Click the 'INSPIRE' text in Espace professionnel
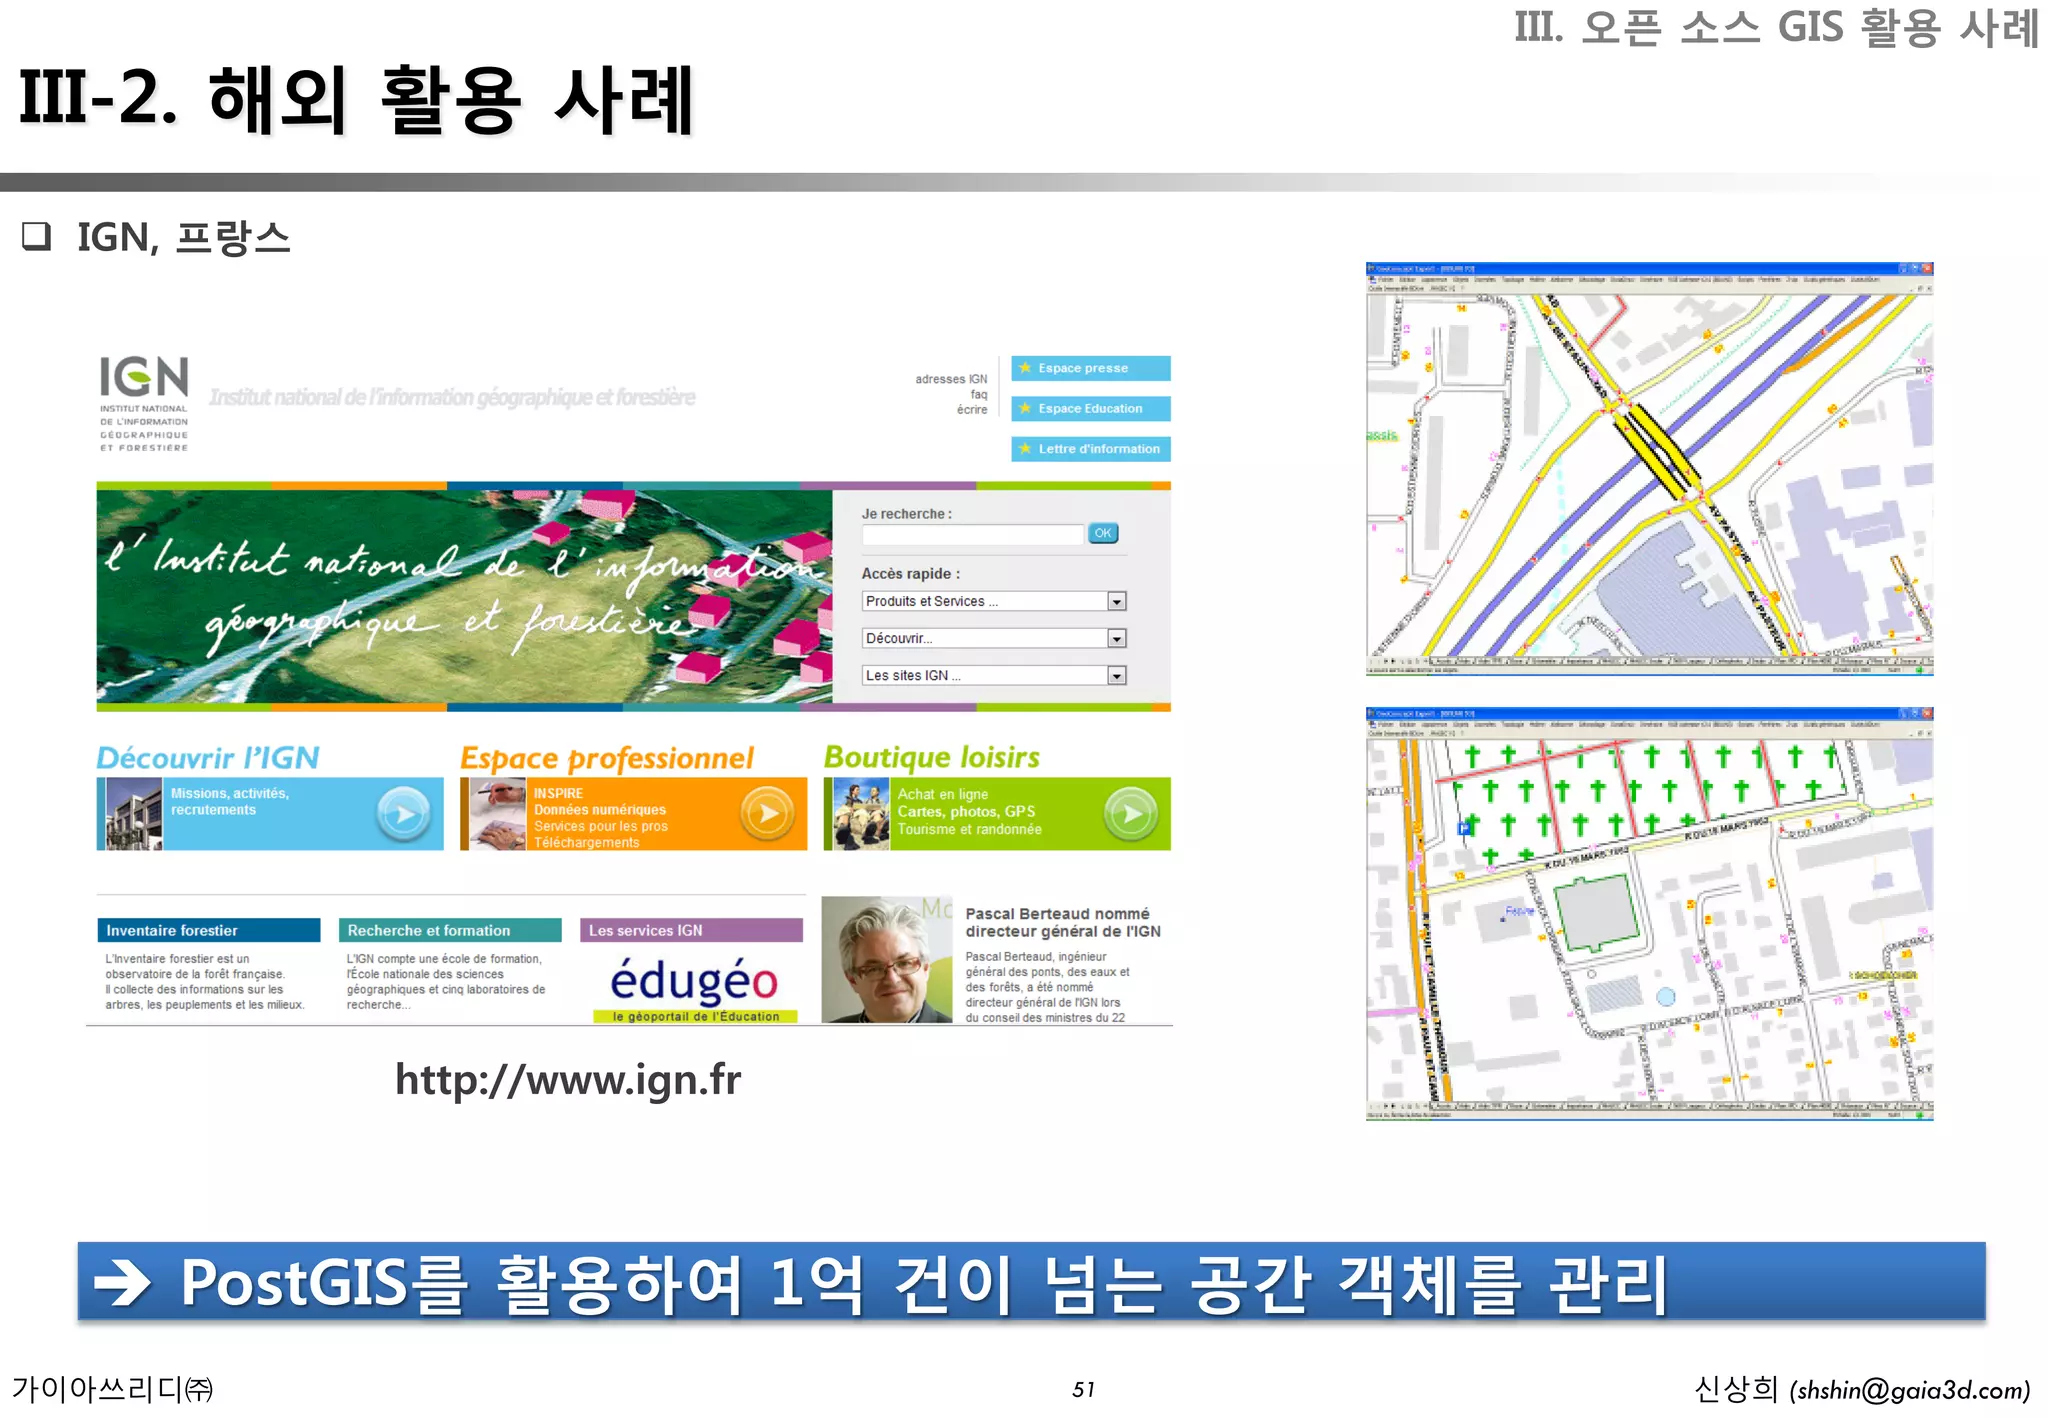 pyautogui.click(x=558, y=793)
